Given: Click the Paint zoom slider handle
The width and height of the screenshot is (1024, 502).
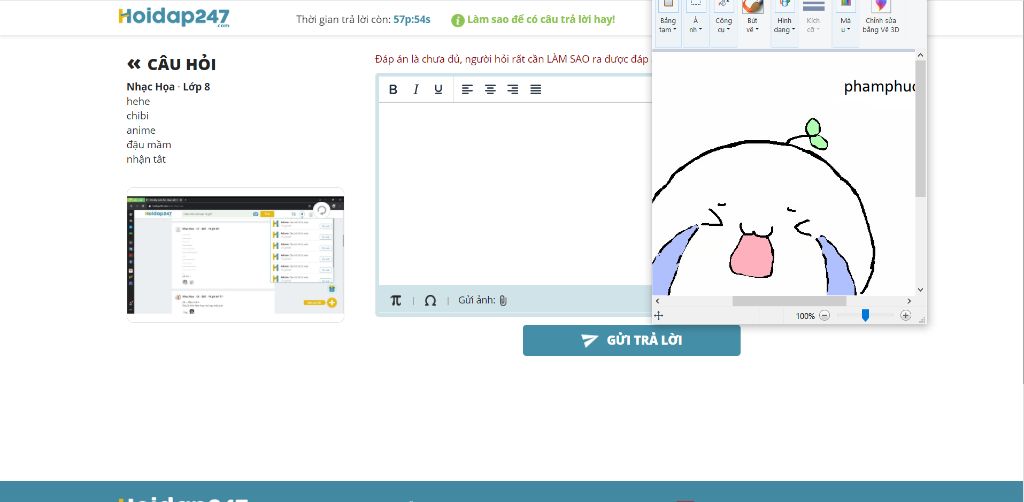Looking at the screenshot, I should [865, 315].
